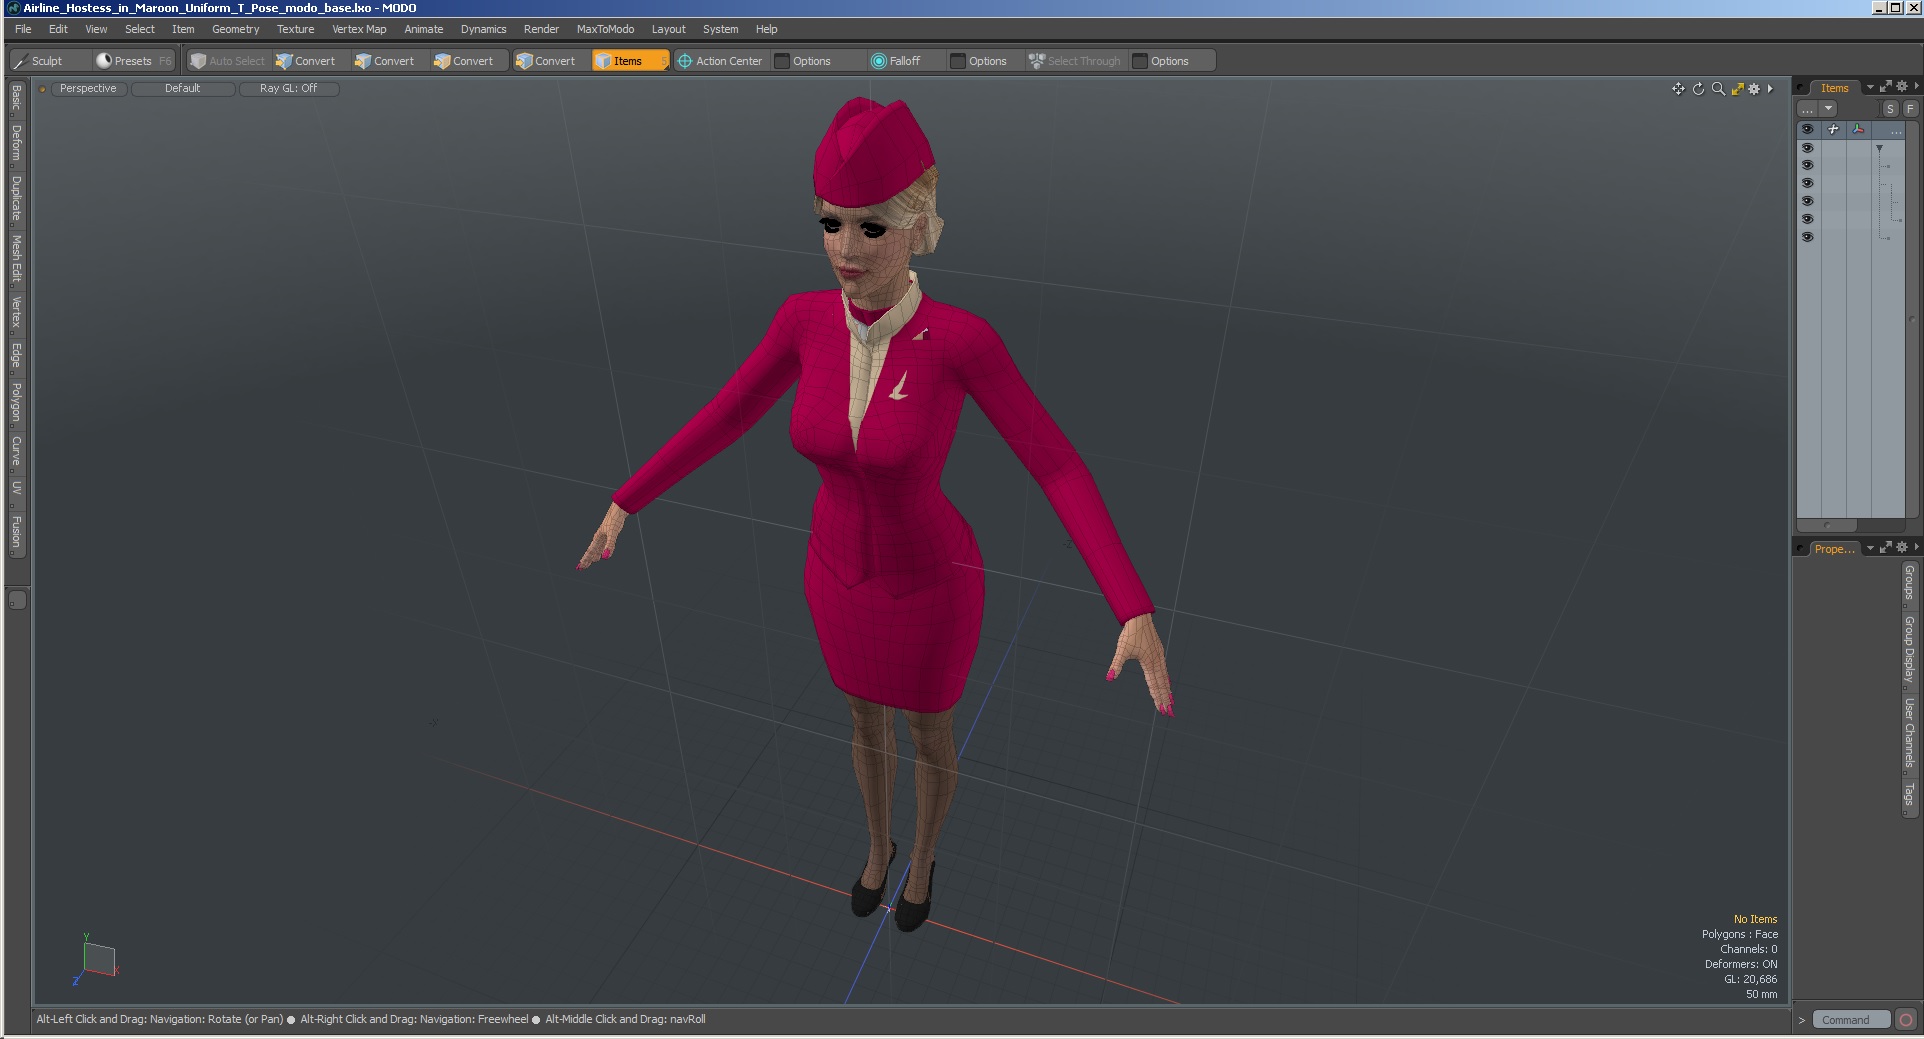
Task: Click the Auto Select mode button
Action: (228, 61)
